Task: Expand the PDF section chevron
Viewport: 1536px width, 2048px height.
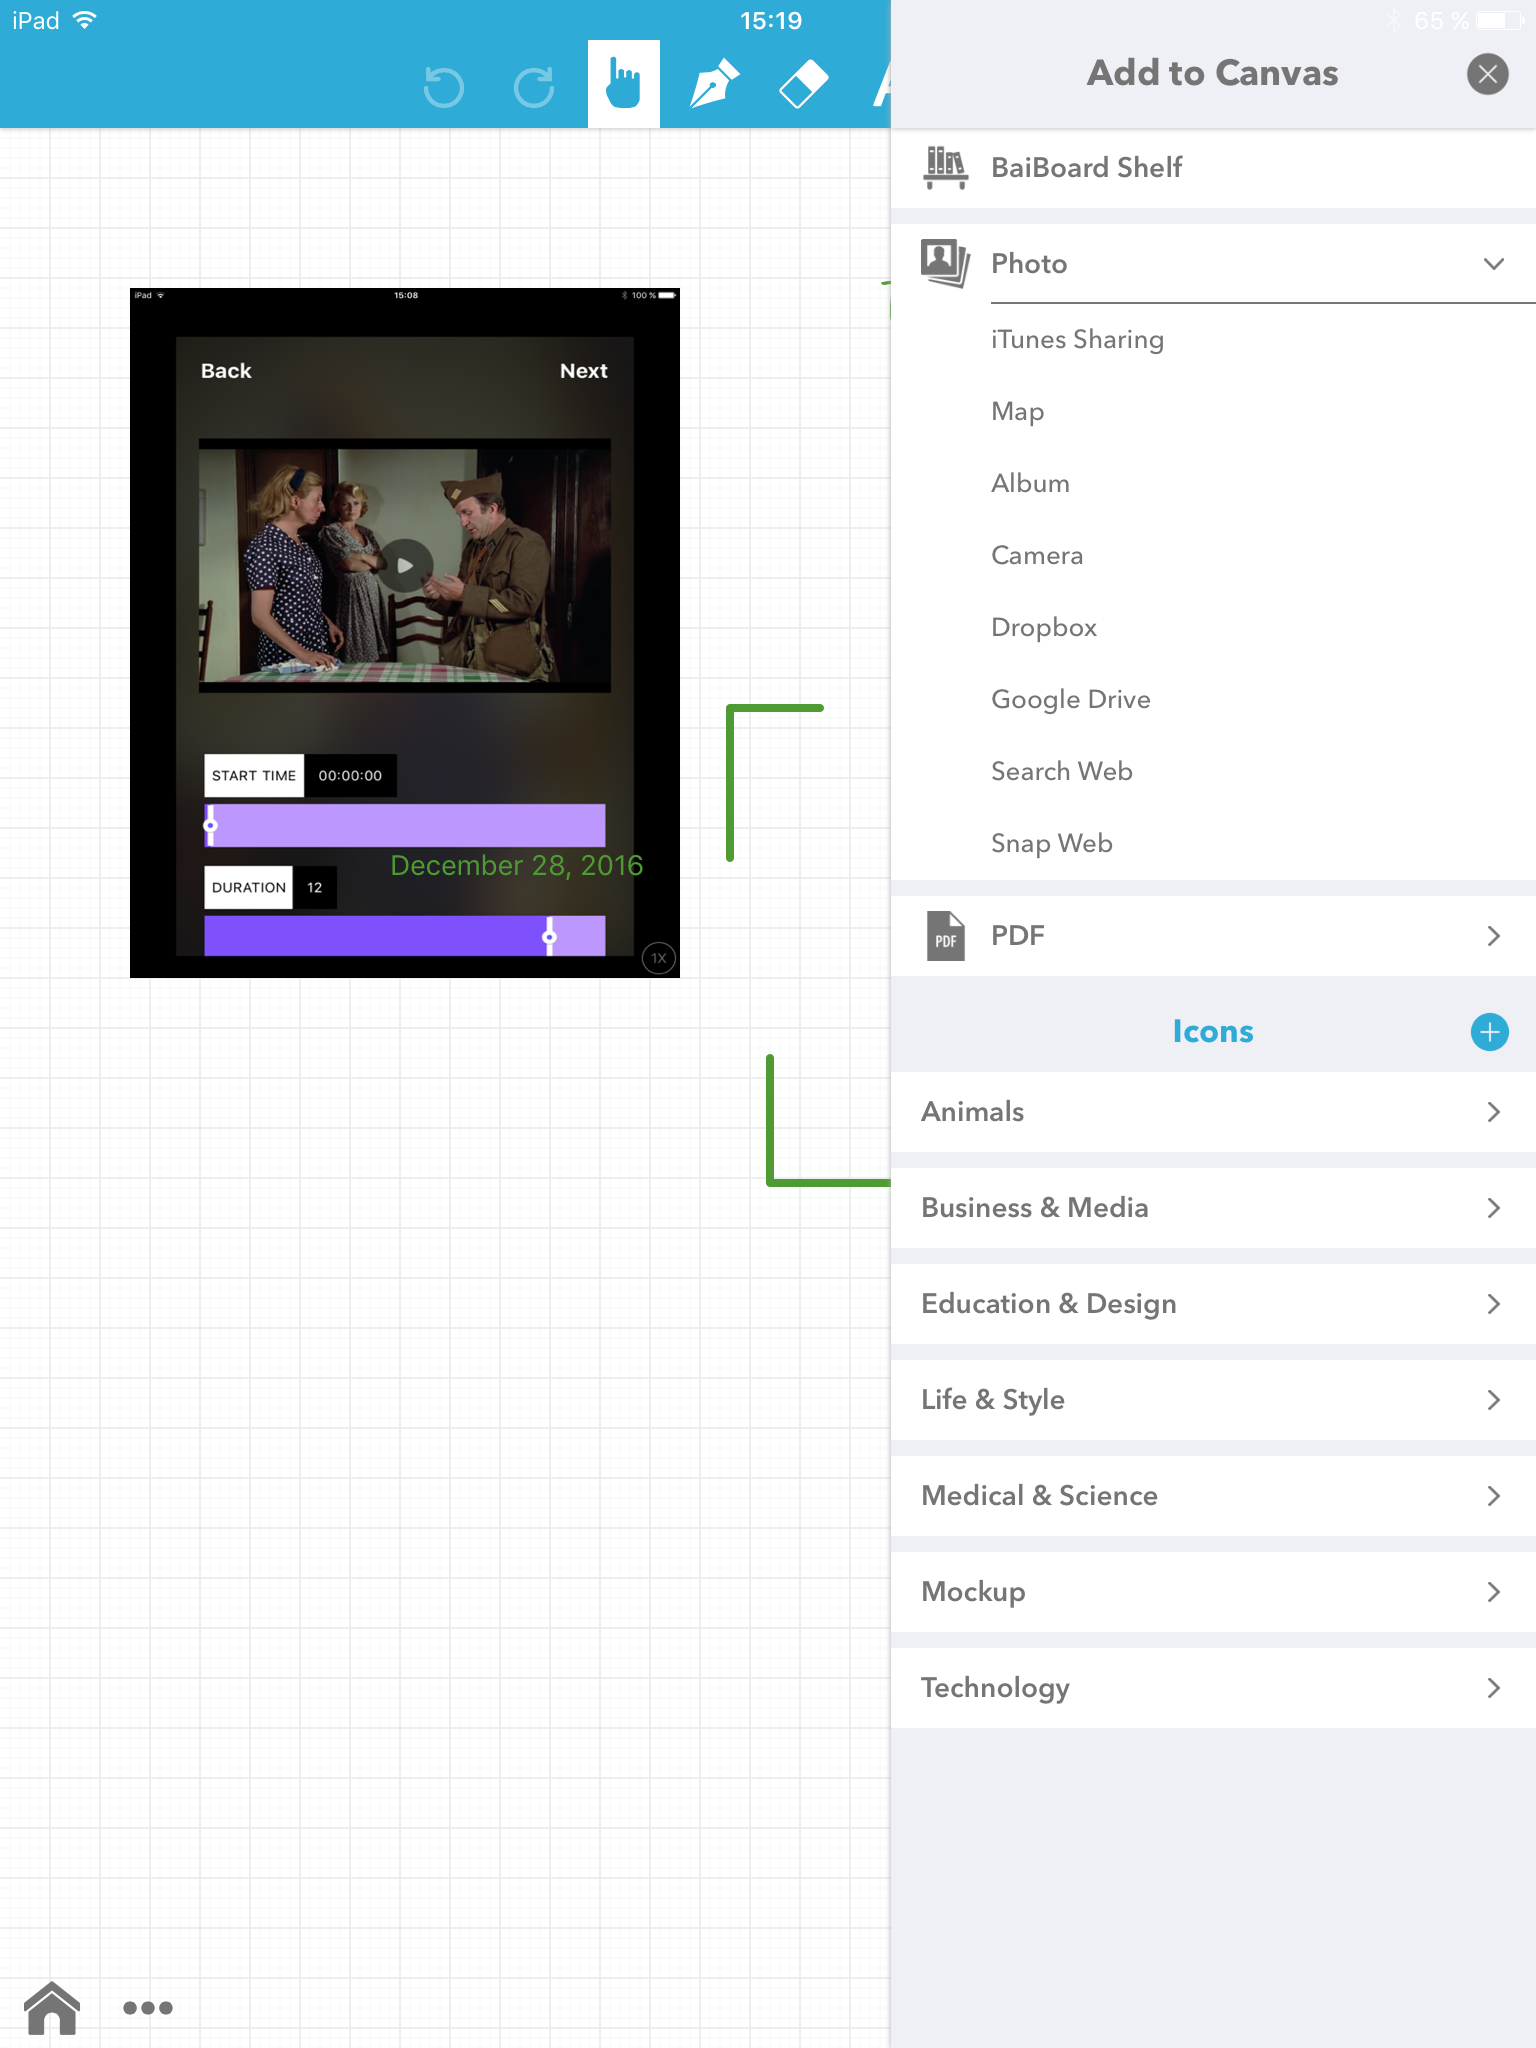Action: pyautogui.click(x=1494, y=936)
